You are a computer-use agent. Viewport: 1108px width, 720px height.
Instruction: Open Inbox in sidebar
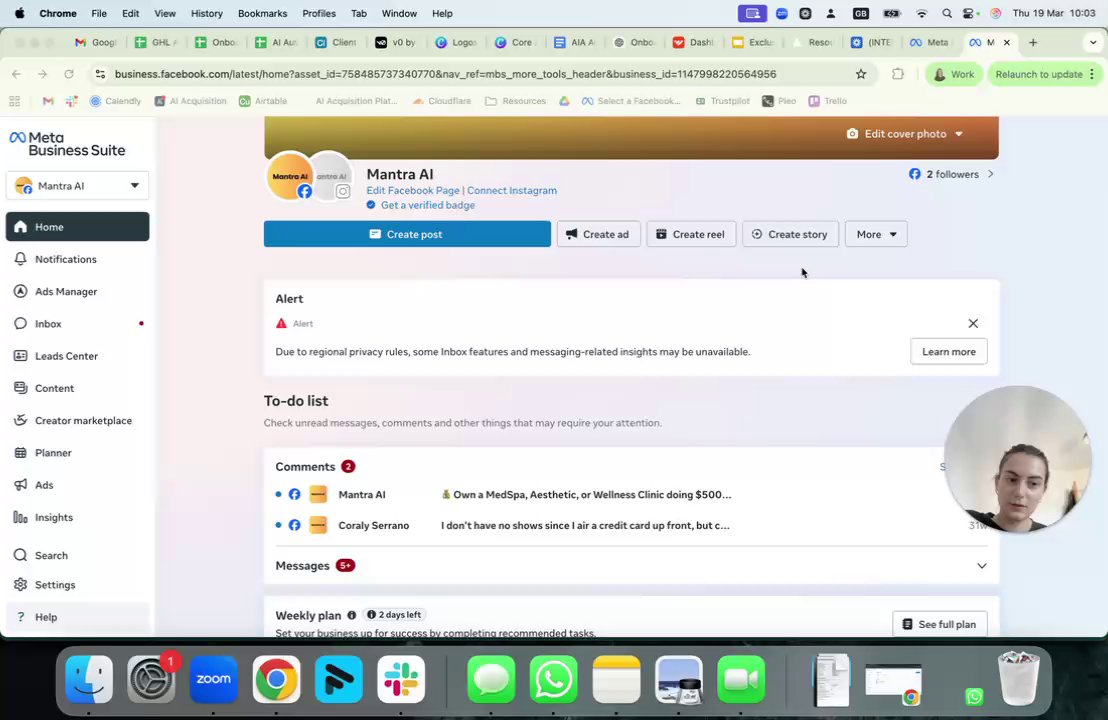[x=78, y=324]
